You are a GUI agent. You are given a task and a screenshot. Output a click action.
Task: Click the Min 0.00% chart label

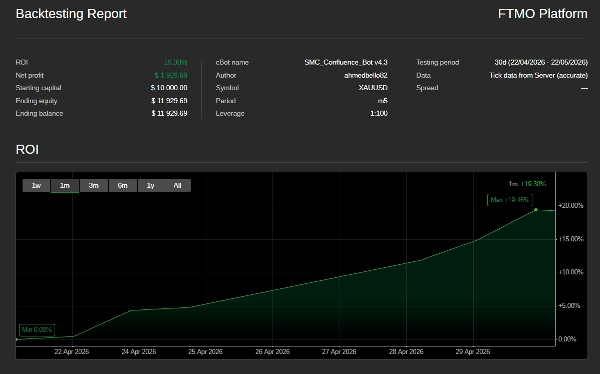(37, 330)
